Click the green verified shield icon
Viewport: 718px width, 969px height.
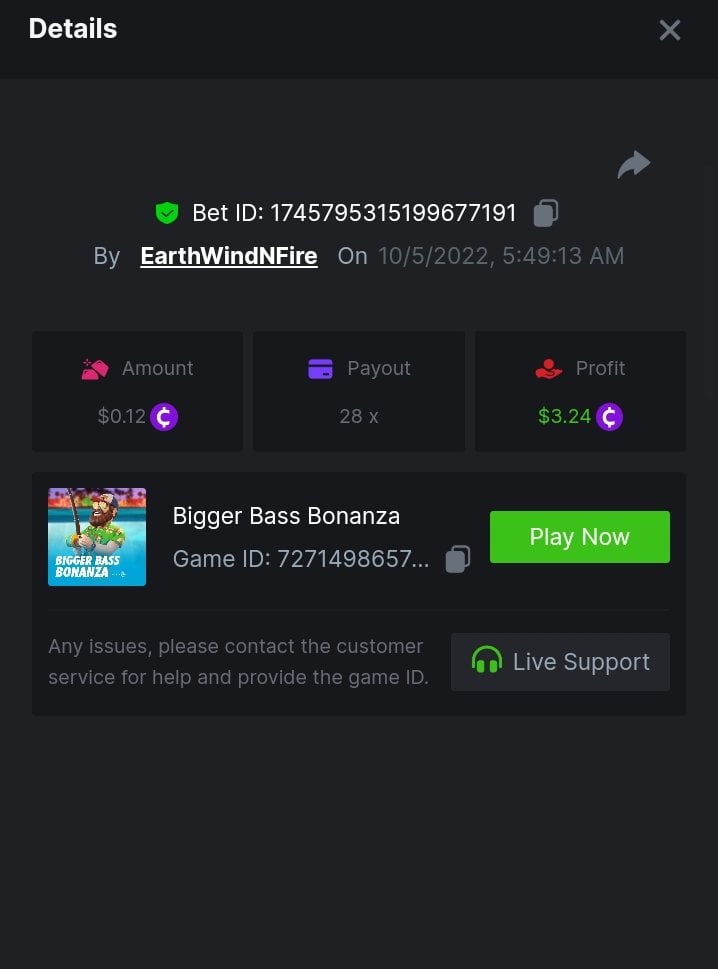pos(166,212)
